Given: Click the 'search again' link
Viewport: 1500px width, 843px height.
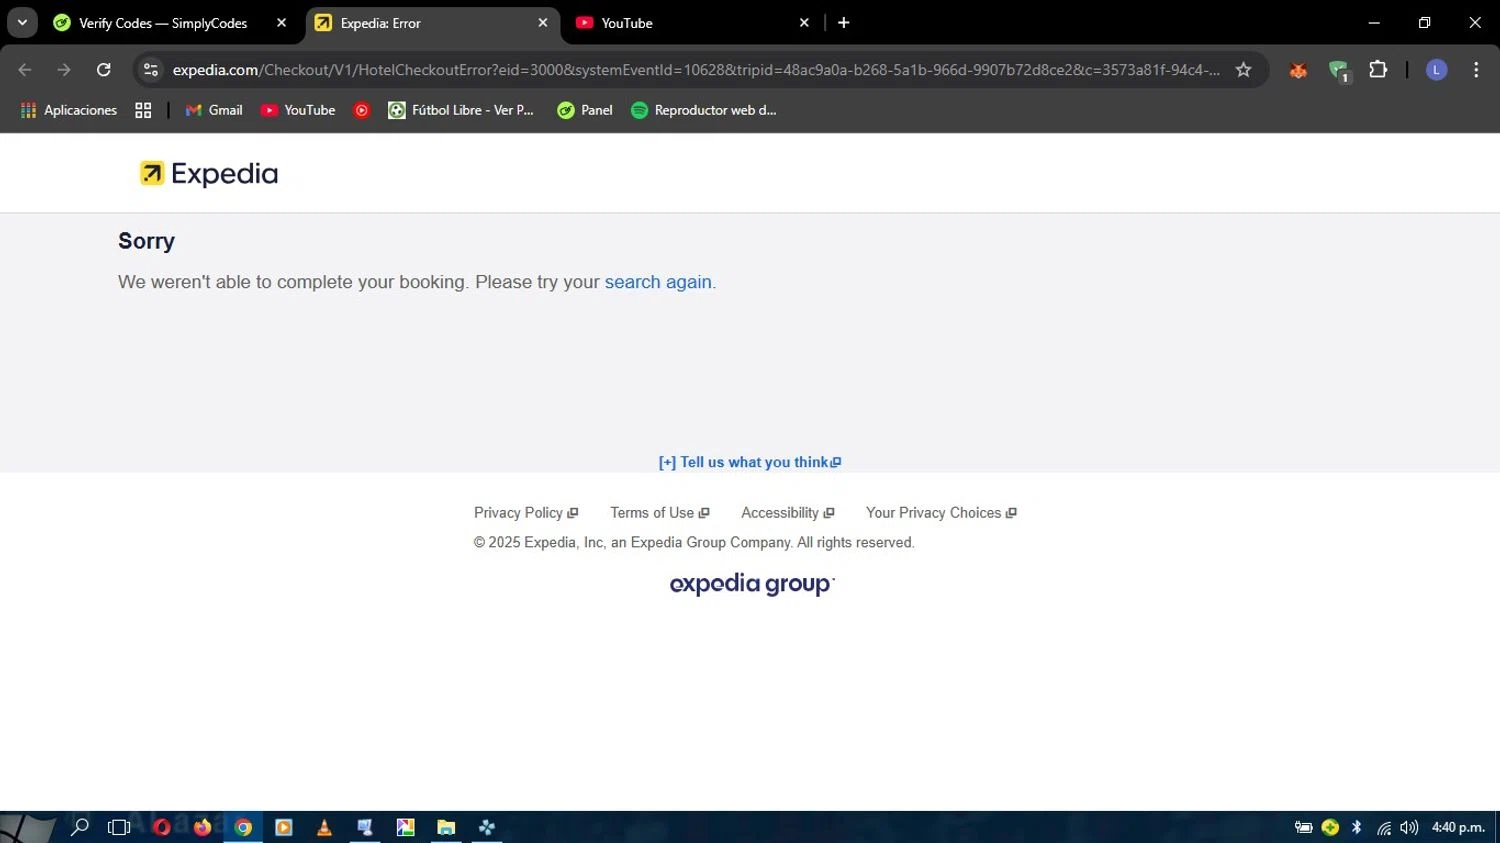Looking at the screenshot, I should click(658, 282).
